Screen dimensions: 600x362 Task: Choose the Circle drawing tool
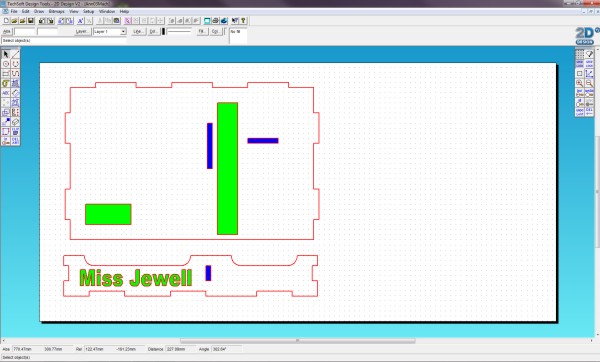coord(6,64)
